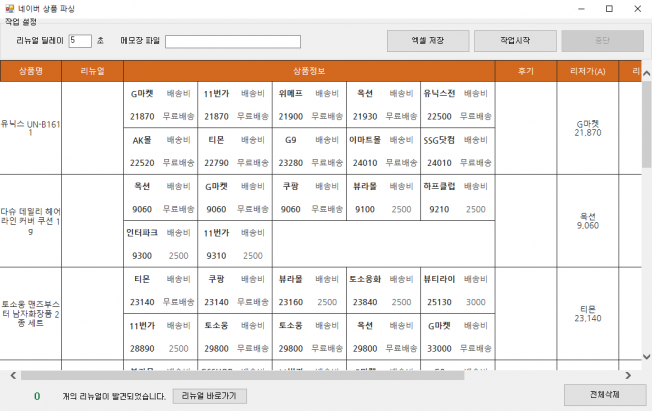Click the 인터파크 price 9300
Screen dimensions: 652x411
(142, 256)
